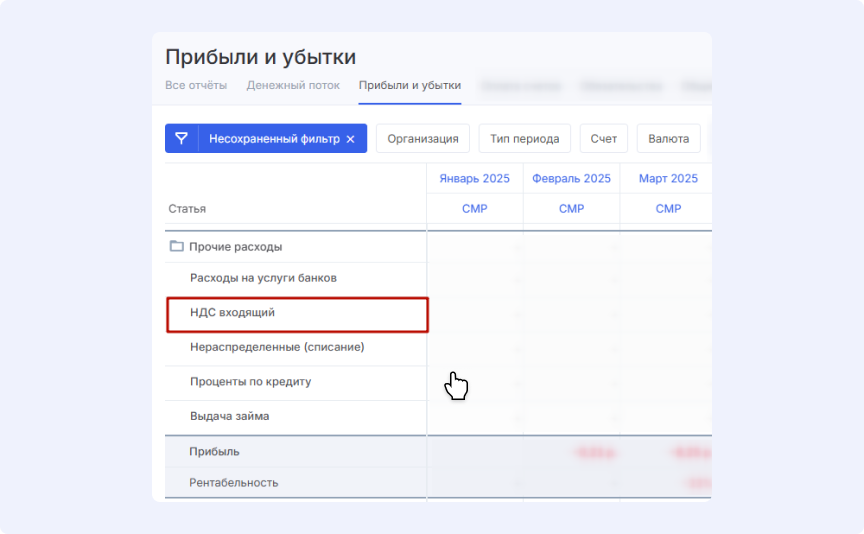Image resolution: width=864 pixels, height=534 pixels.
Task: Select the Проценты по кредиту item
Action: click(251, 382)
